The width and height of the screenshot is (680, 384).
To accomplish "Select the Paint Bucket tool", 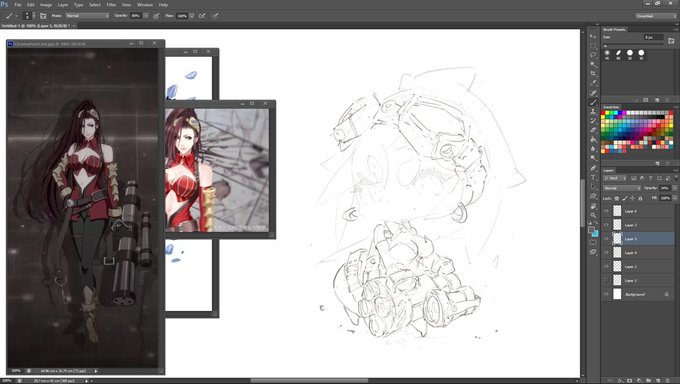I will tap(593, 140).
